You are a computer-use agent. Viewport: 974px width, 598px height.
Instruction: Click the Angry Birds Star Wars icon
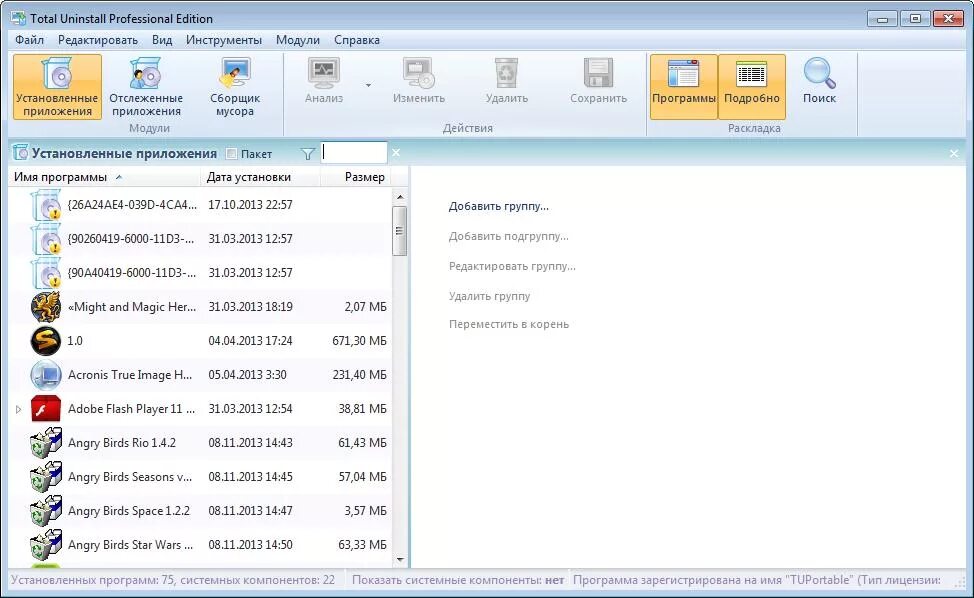pyautogui.click(x=46, y=545)
